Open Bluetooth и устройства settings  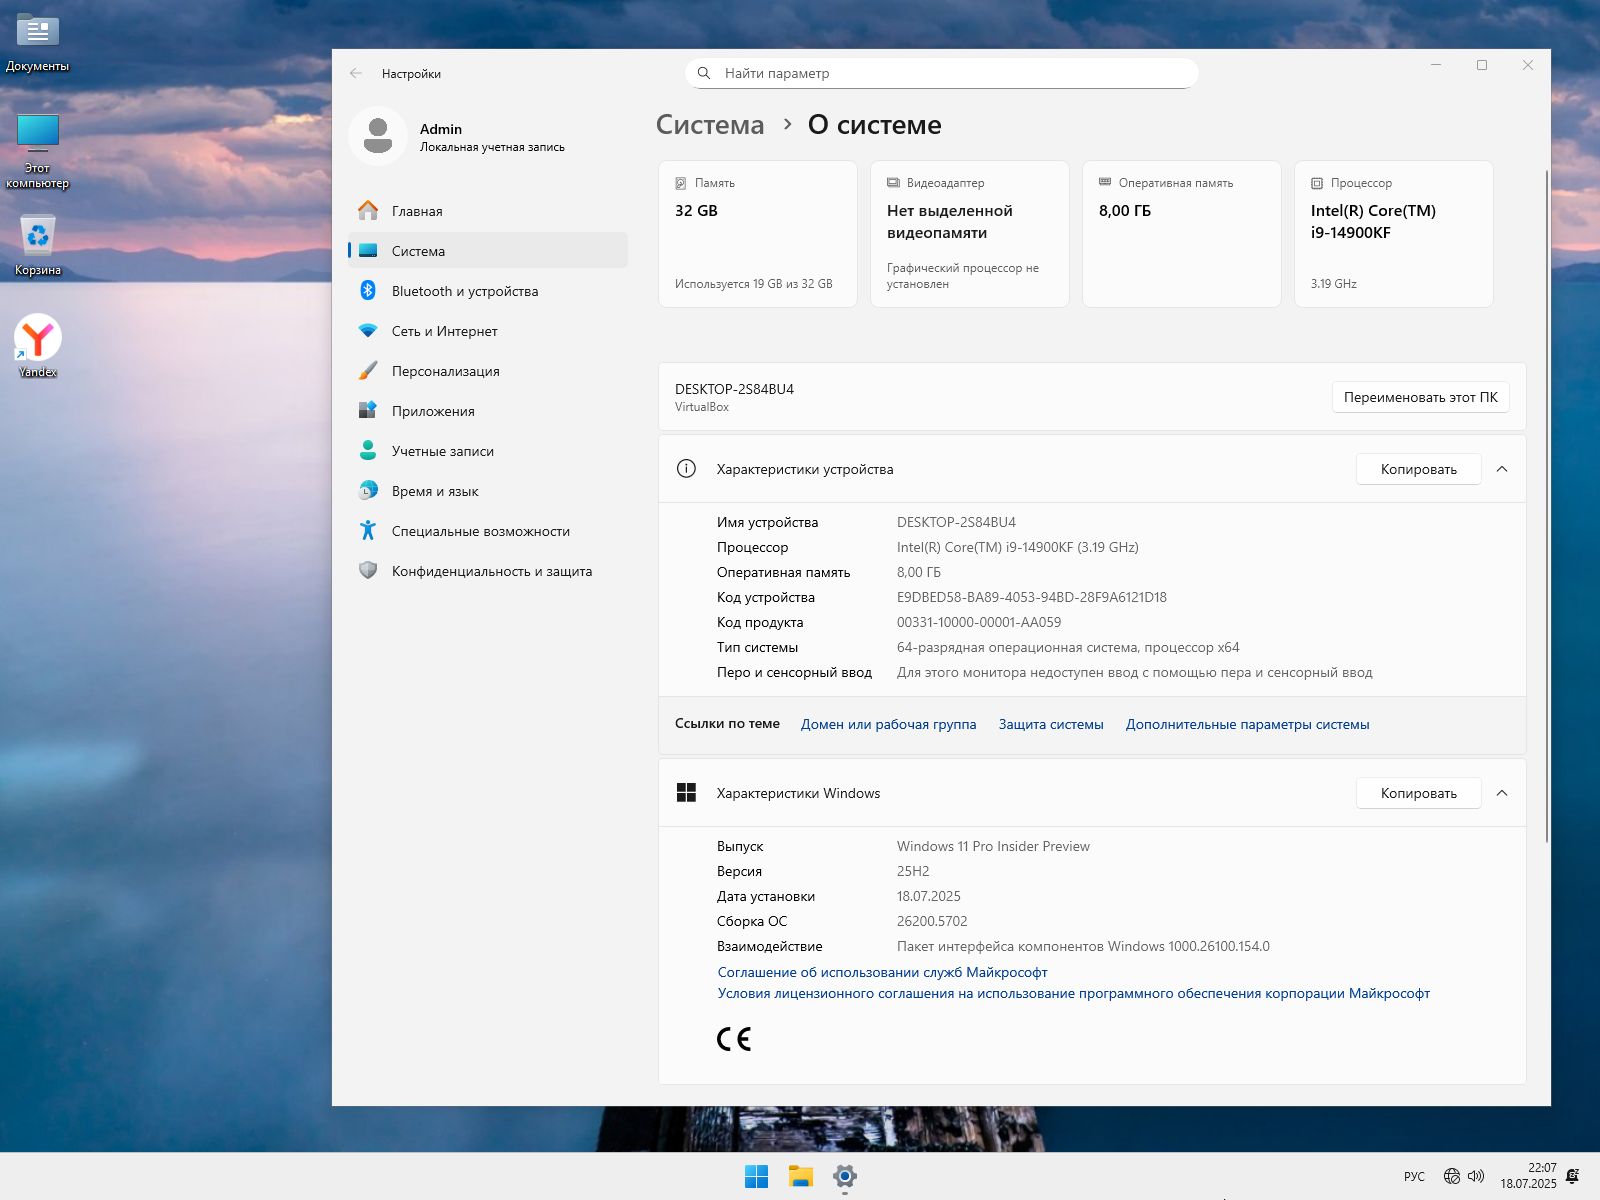pos(488,290)
